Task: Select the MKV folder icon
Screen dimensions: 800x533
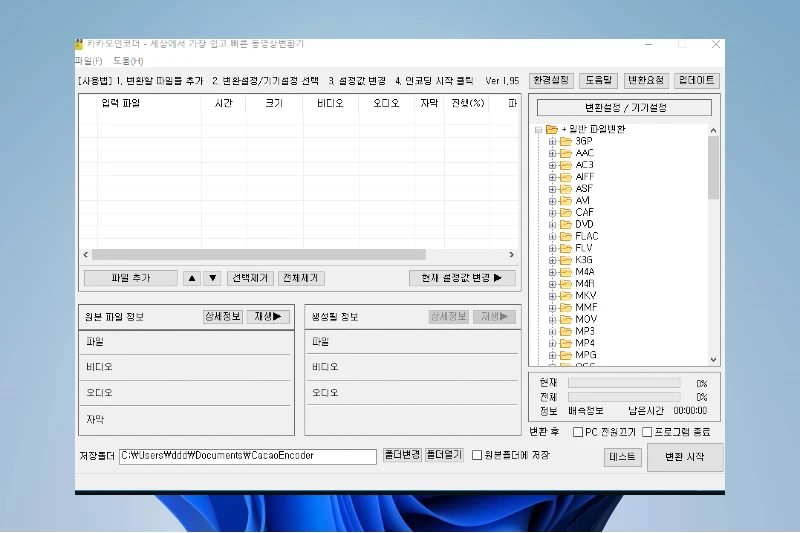Action: (x=565, y=296)
